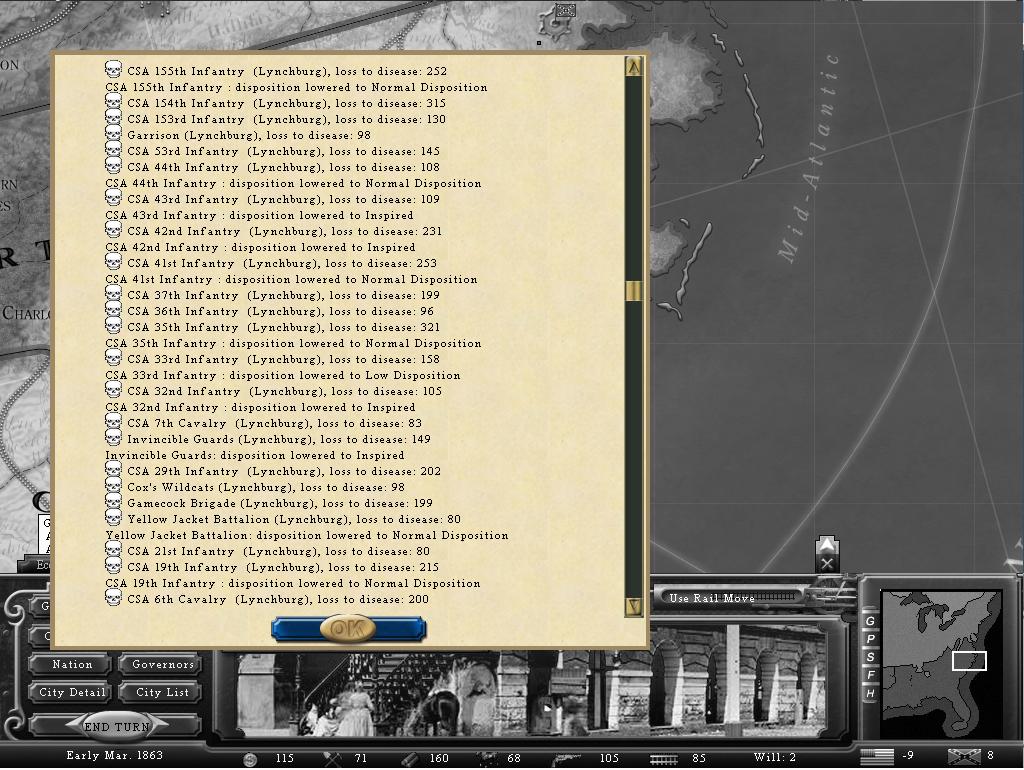Click 'Invincible Guards: disposition lowered to Inspired'

255,455
